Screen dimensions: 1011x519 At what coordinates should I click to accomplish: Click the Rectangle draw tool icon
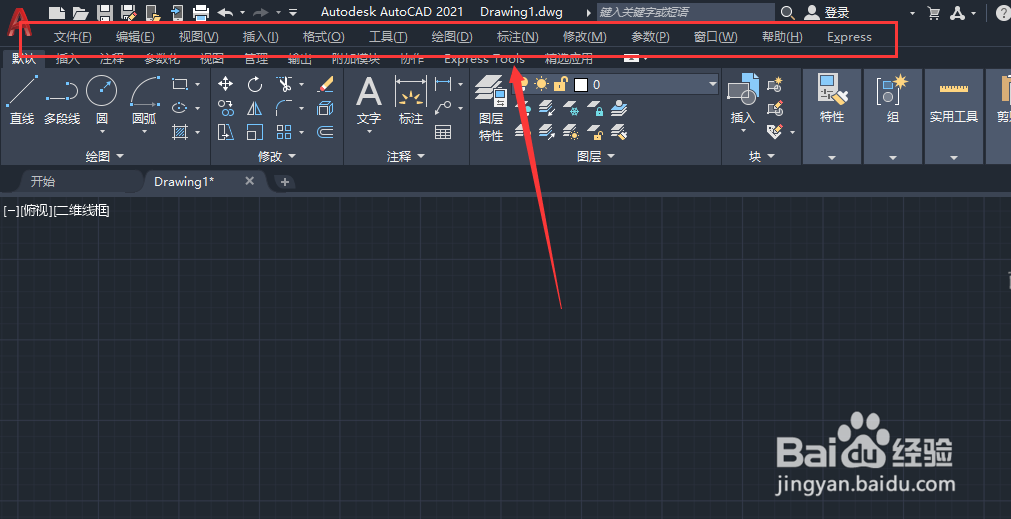(180, 84)
